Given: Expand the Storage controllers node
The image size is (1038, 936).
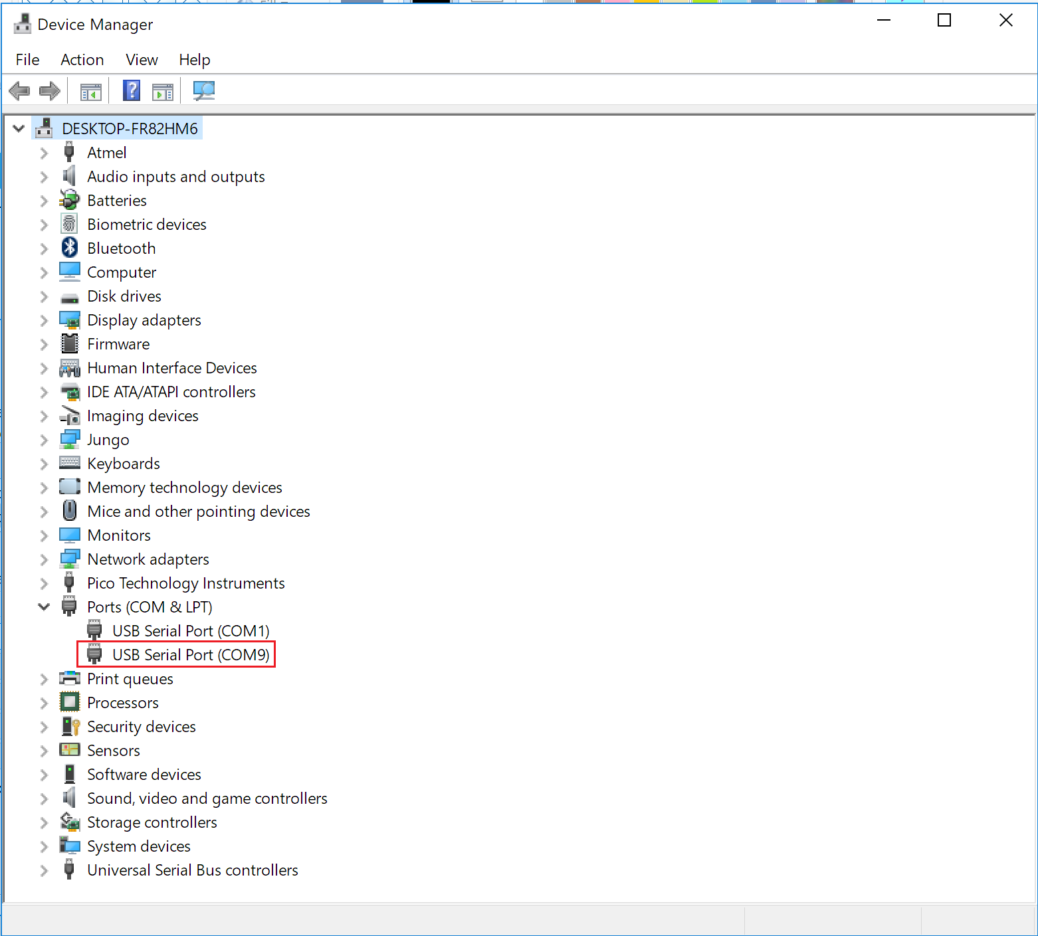Looking at the screenshot, I should (x=44, y=821).
